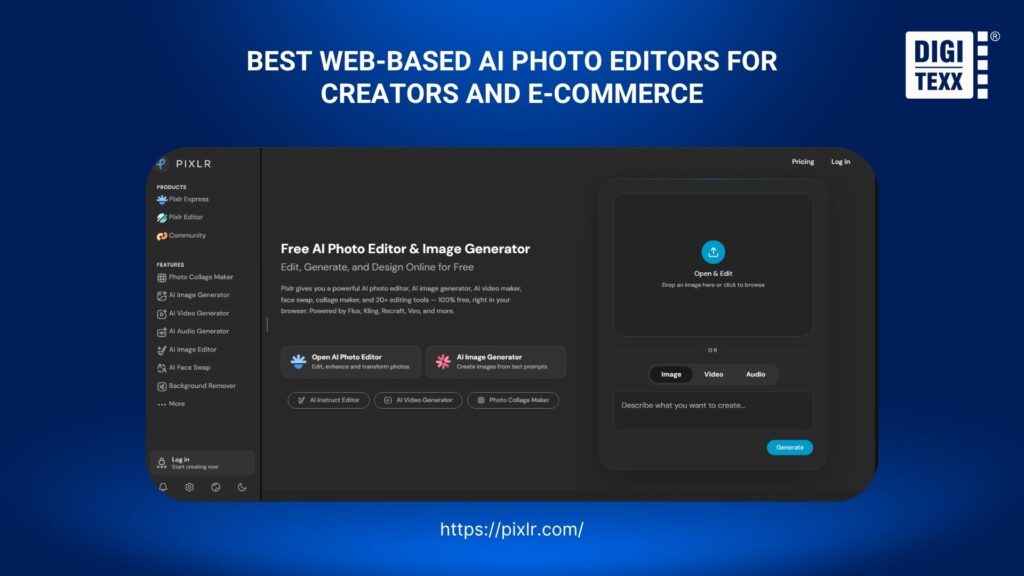Click the Generate button
The height and width of the screenshot is (576, 1024).
tap(790, 447)
